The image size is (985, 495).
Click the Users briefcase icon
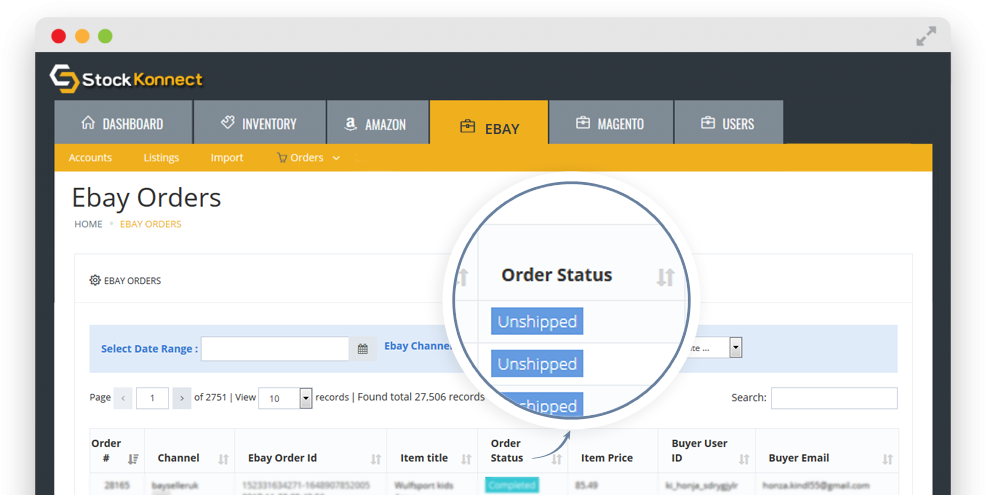(708, 123)
